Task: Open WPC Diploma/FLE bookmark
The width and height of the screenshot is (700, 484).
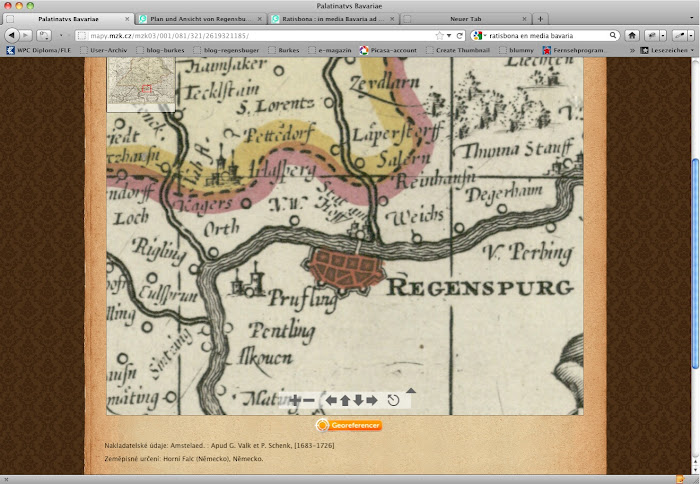Action: click(x=38, y=50)
